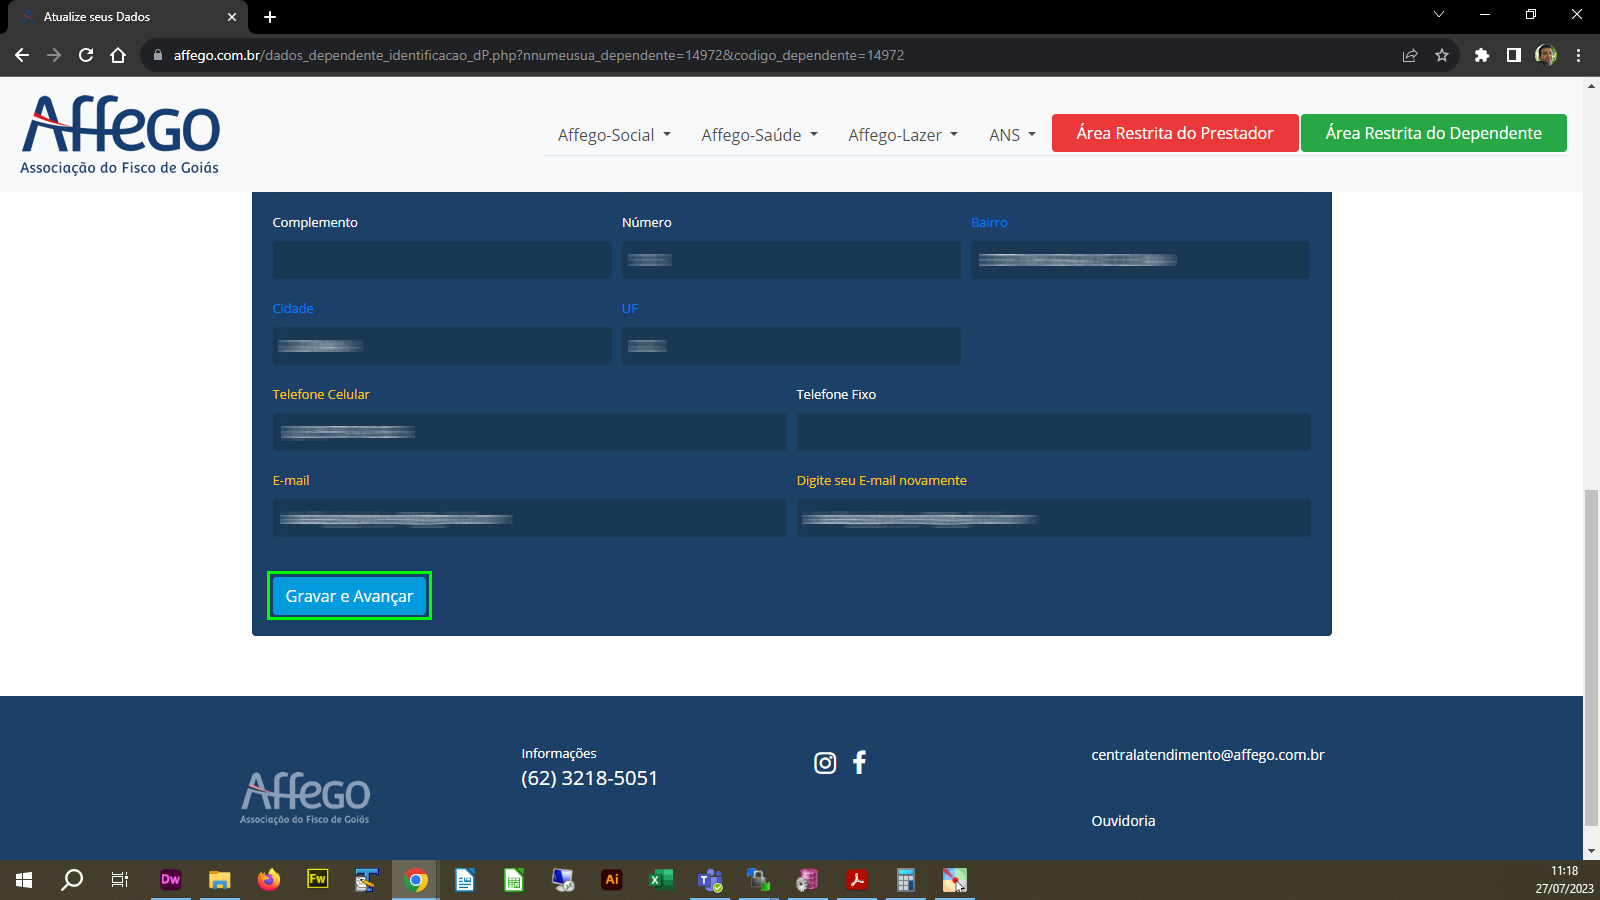This screenshot has width=1600, height=900.
Task: Open the ANS dropdown menu
Action: pyautogui.click(x=1012, y=135)
